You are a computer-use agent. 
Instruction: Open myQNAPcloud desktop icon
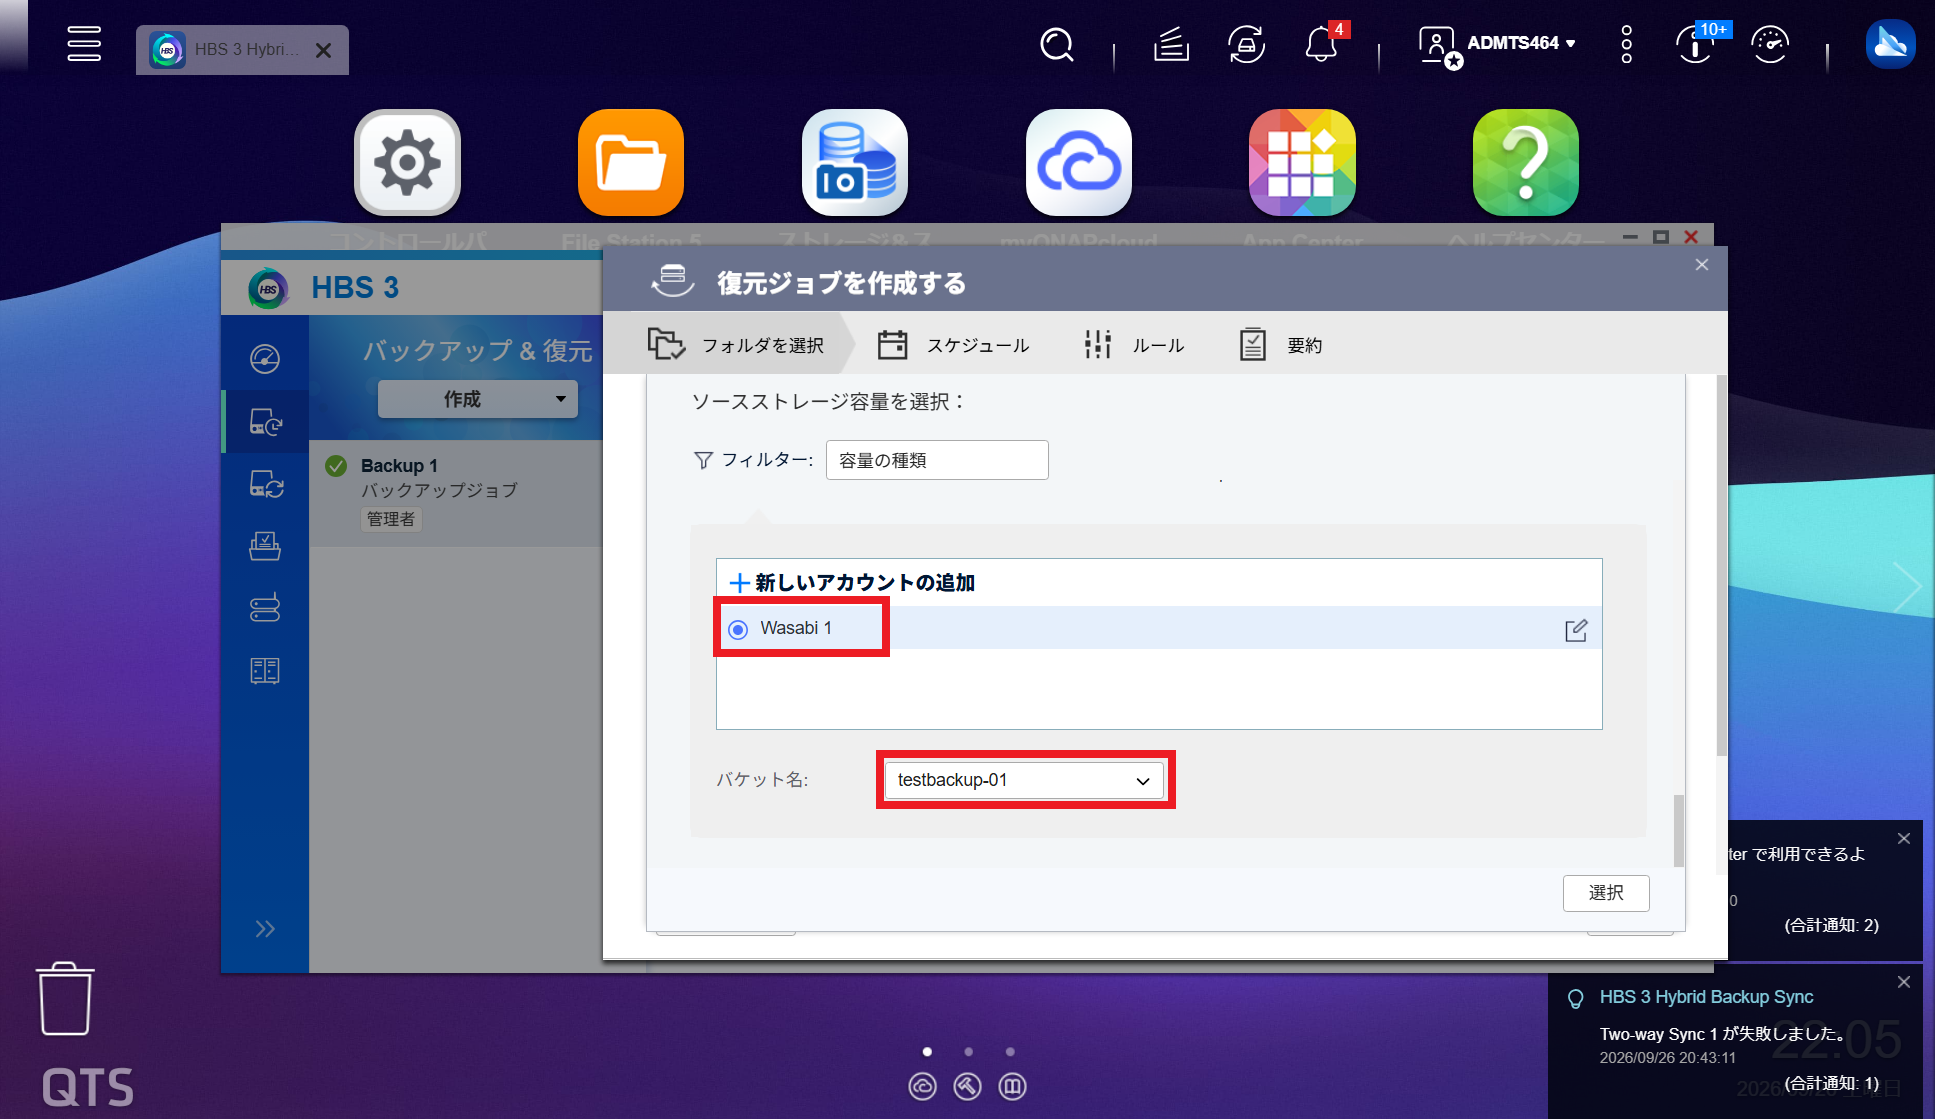click(1079, 163)
